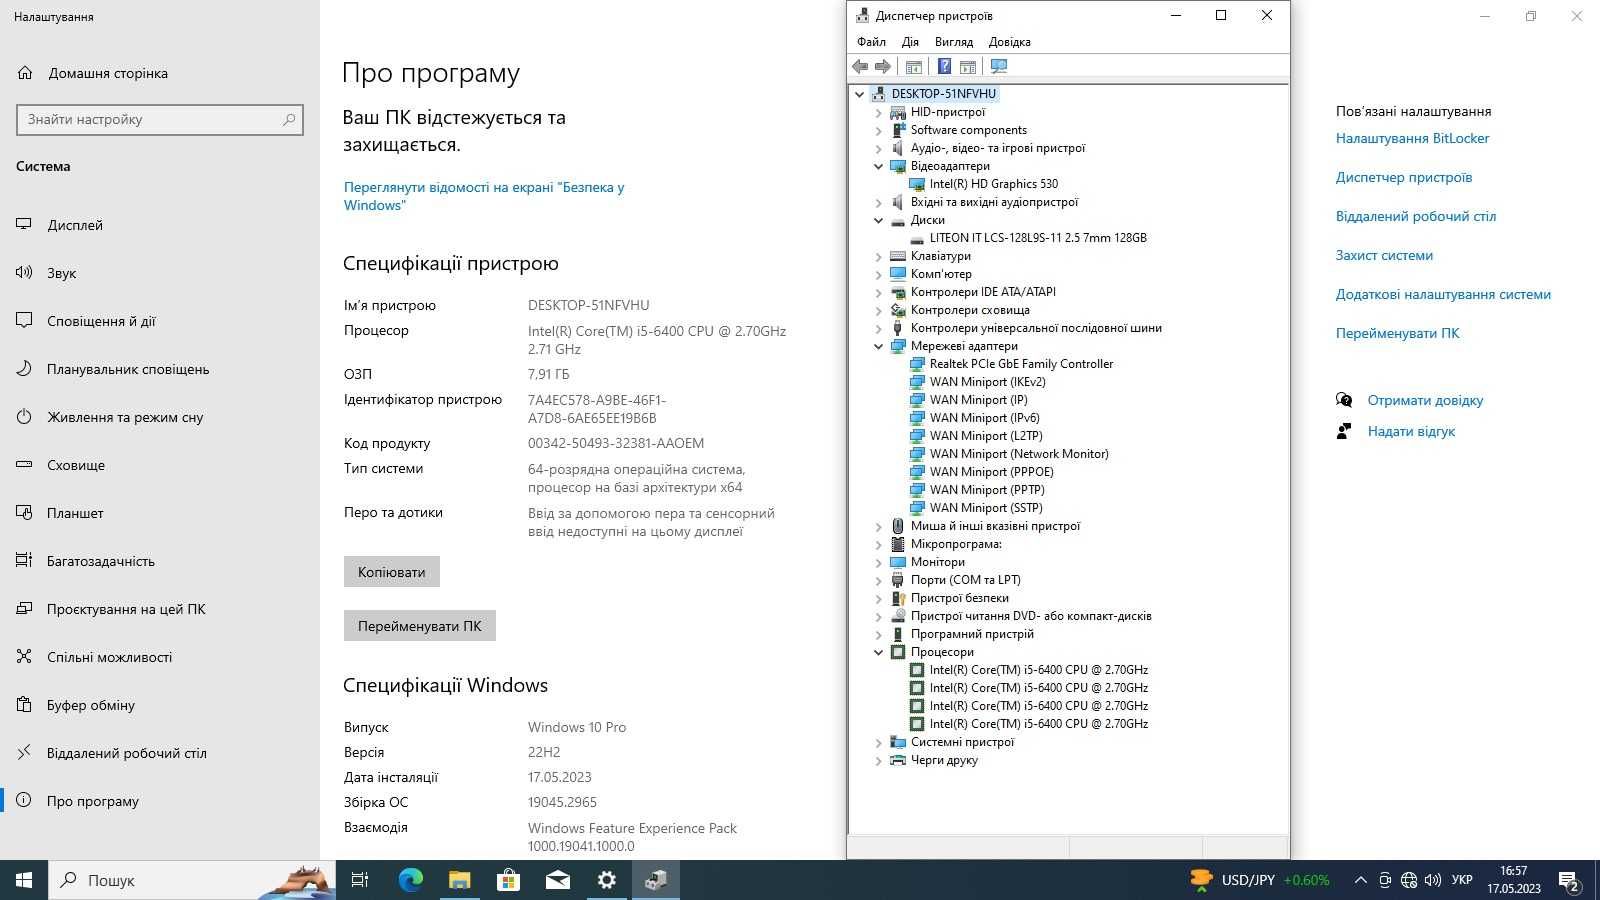Image resolution: width=1600 pixels, height=900 pixels.
Task: Expand the Порти (COM та LPT) category
Action: [878, 580]
